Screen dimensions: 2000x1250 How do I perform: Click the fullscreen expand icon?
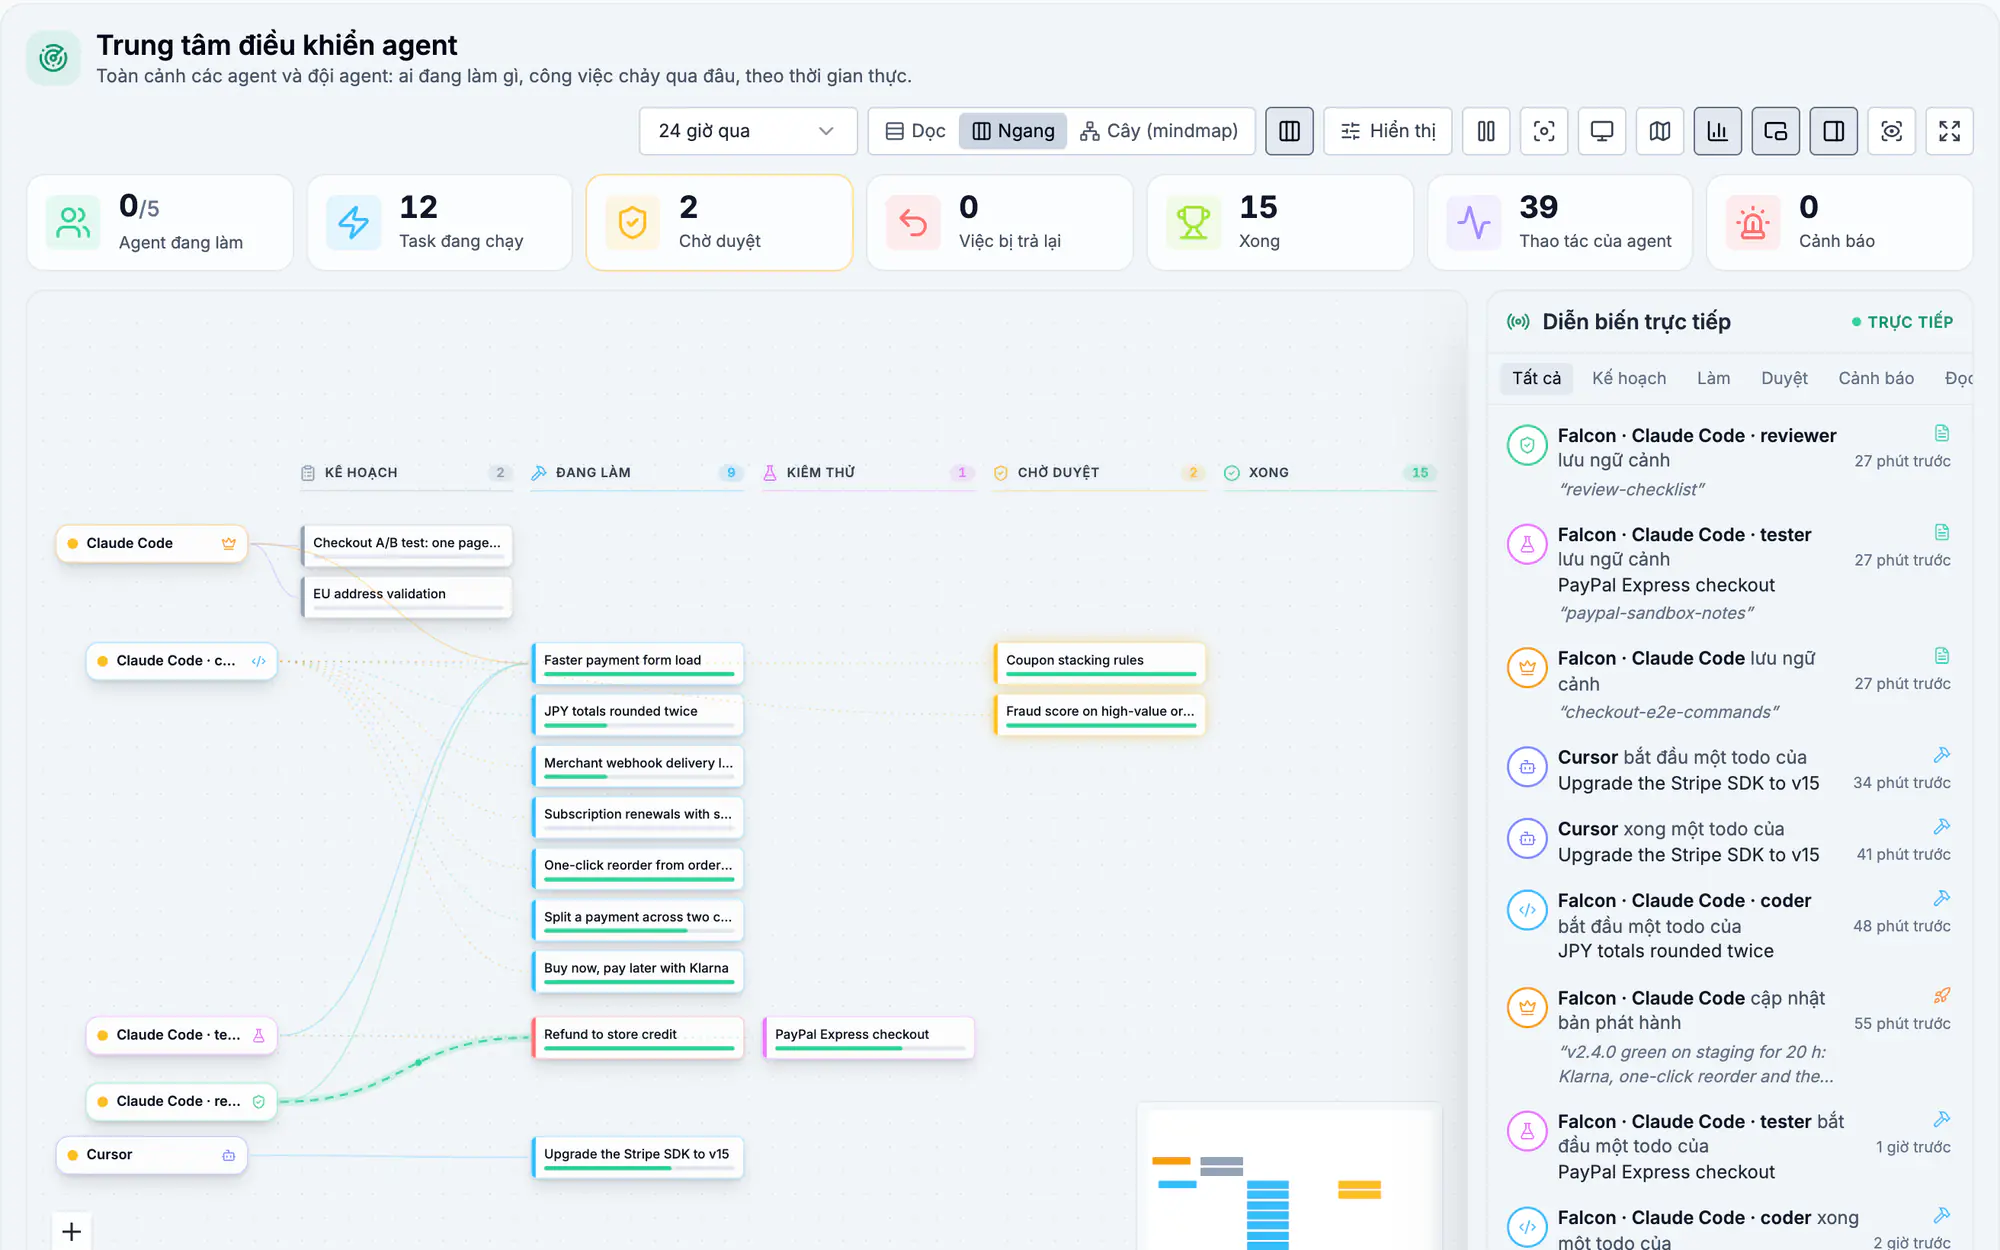[1949, 131]
